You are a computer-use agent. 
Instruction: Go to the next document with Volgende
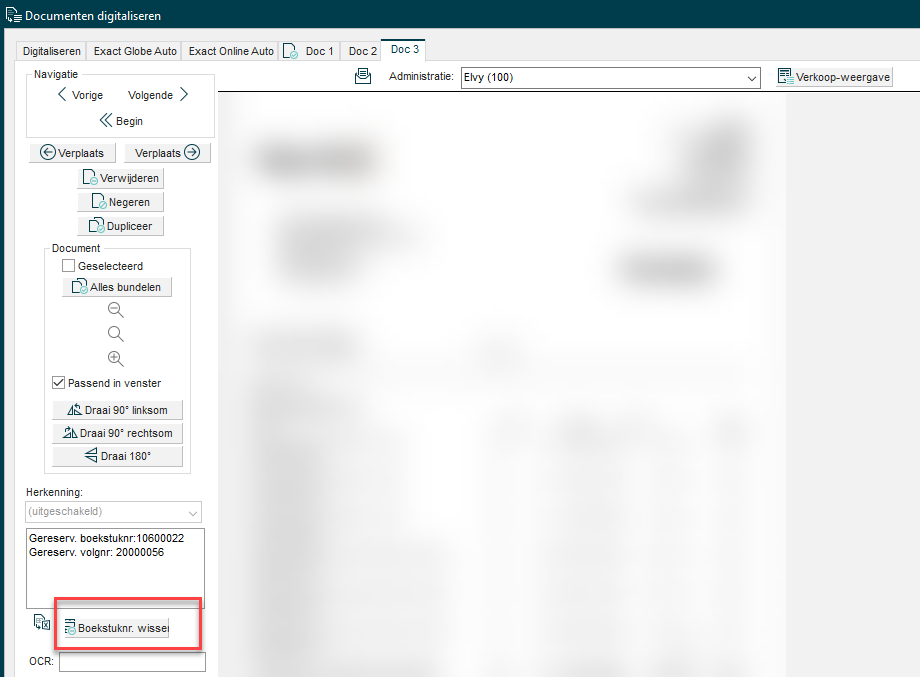[x=157, y=95]
